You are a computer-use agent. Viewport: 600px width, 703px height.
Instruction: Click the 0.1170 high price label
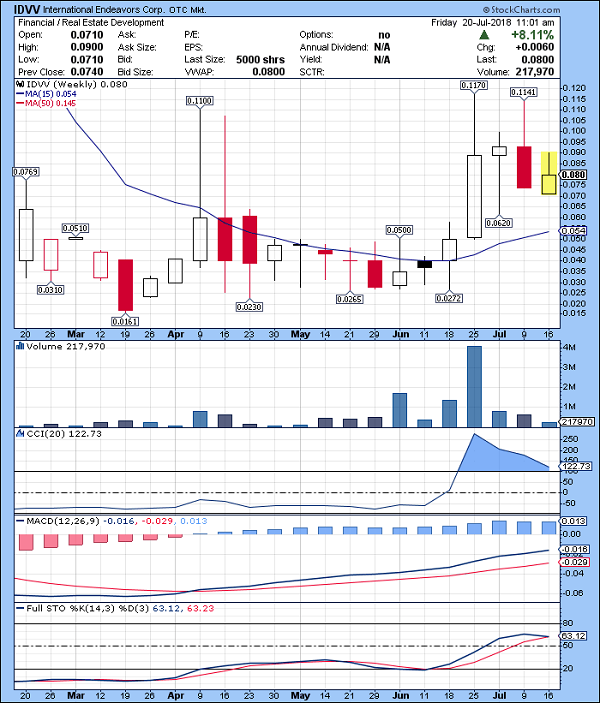(x=474, y=85)
